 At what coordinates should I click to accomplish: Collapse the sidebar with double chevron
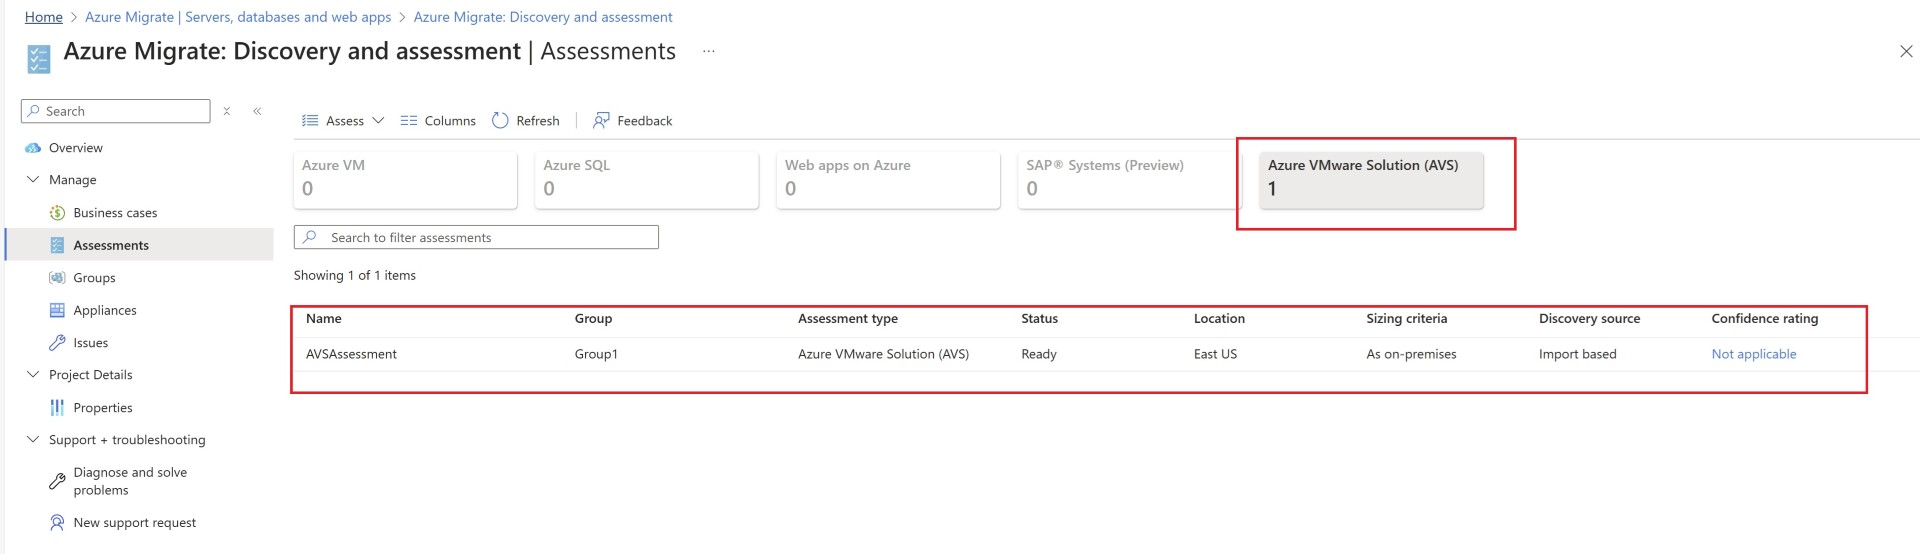click(x=257, y=111)
